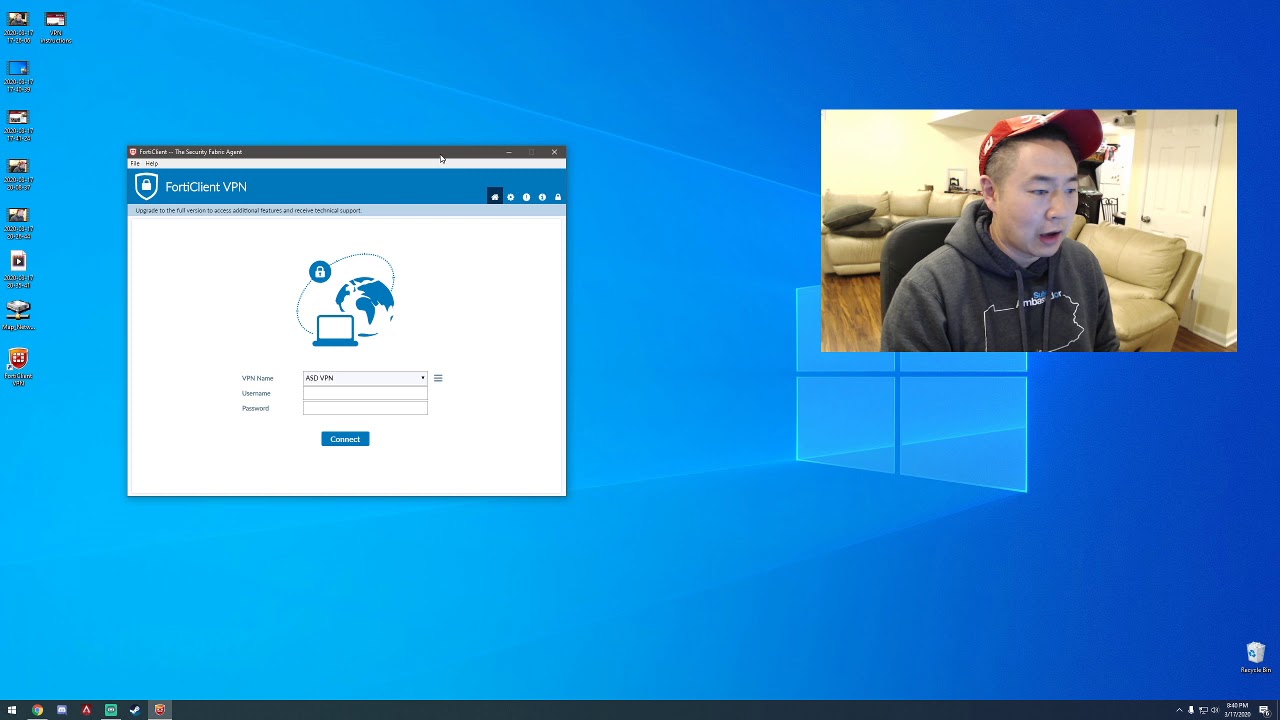This screenshot has height=720, width=1280.
Task: Open FortiClient settings gear icon
Action: pyautogui.click(x=510, y=197)
